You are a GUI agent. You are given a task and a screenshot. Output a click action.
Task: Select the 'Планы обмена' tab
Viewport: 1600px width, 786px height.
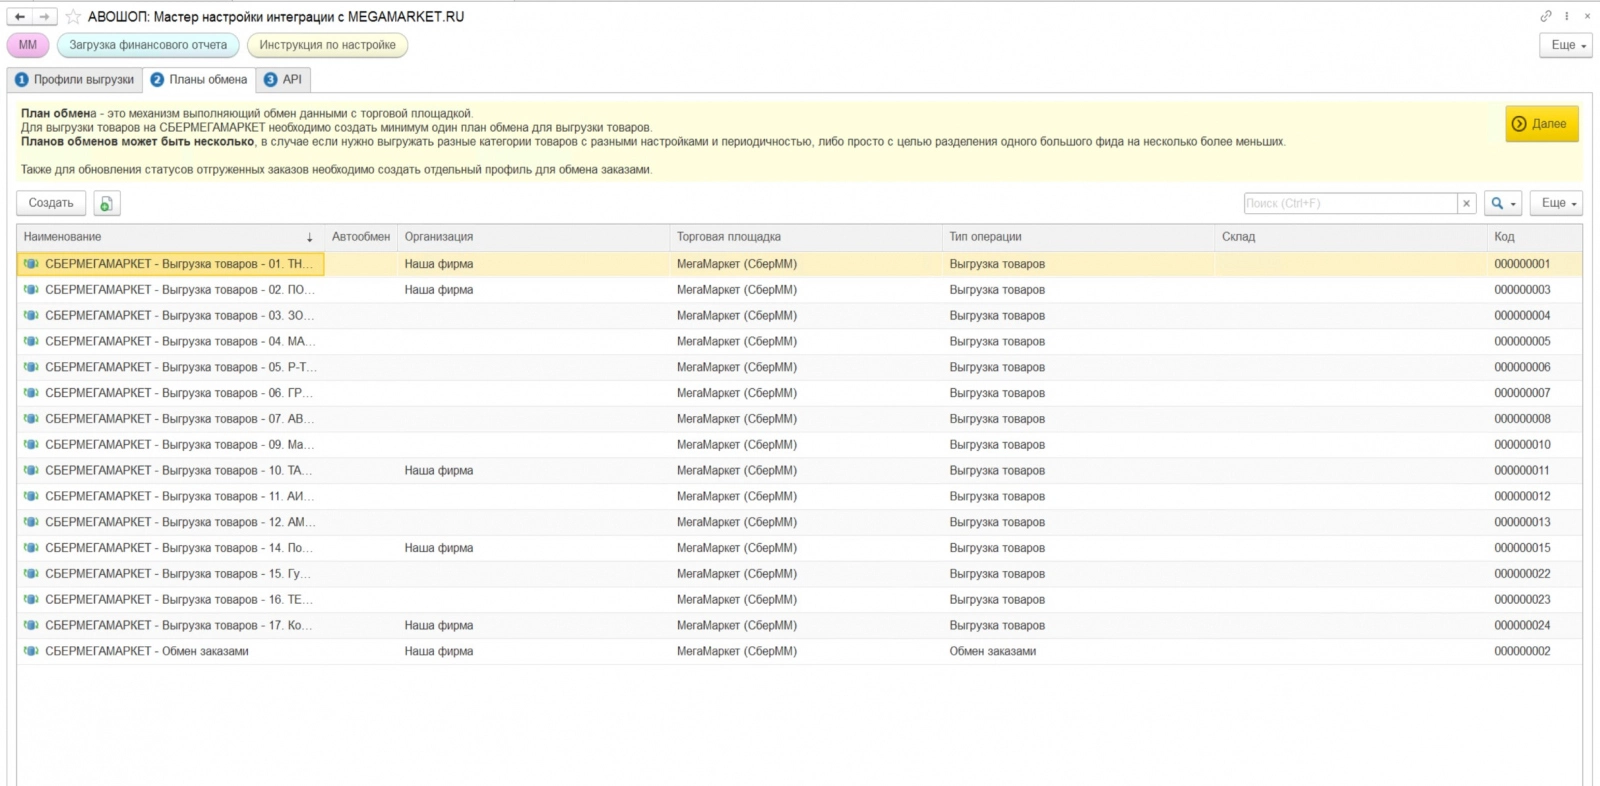pyautogui.click(x=199, y=80)
